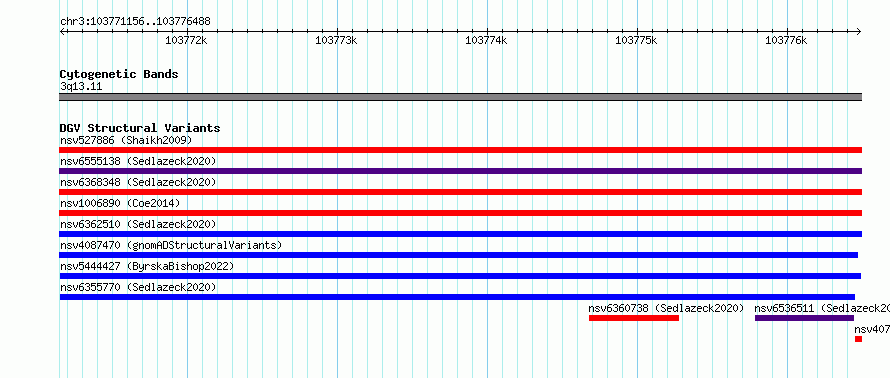Click the 103773k ruler tick label
Image resolution: width=890 pixels, height=378 pixels.
tap(336, 40)
